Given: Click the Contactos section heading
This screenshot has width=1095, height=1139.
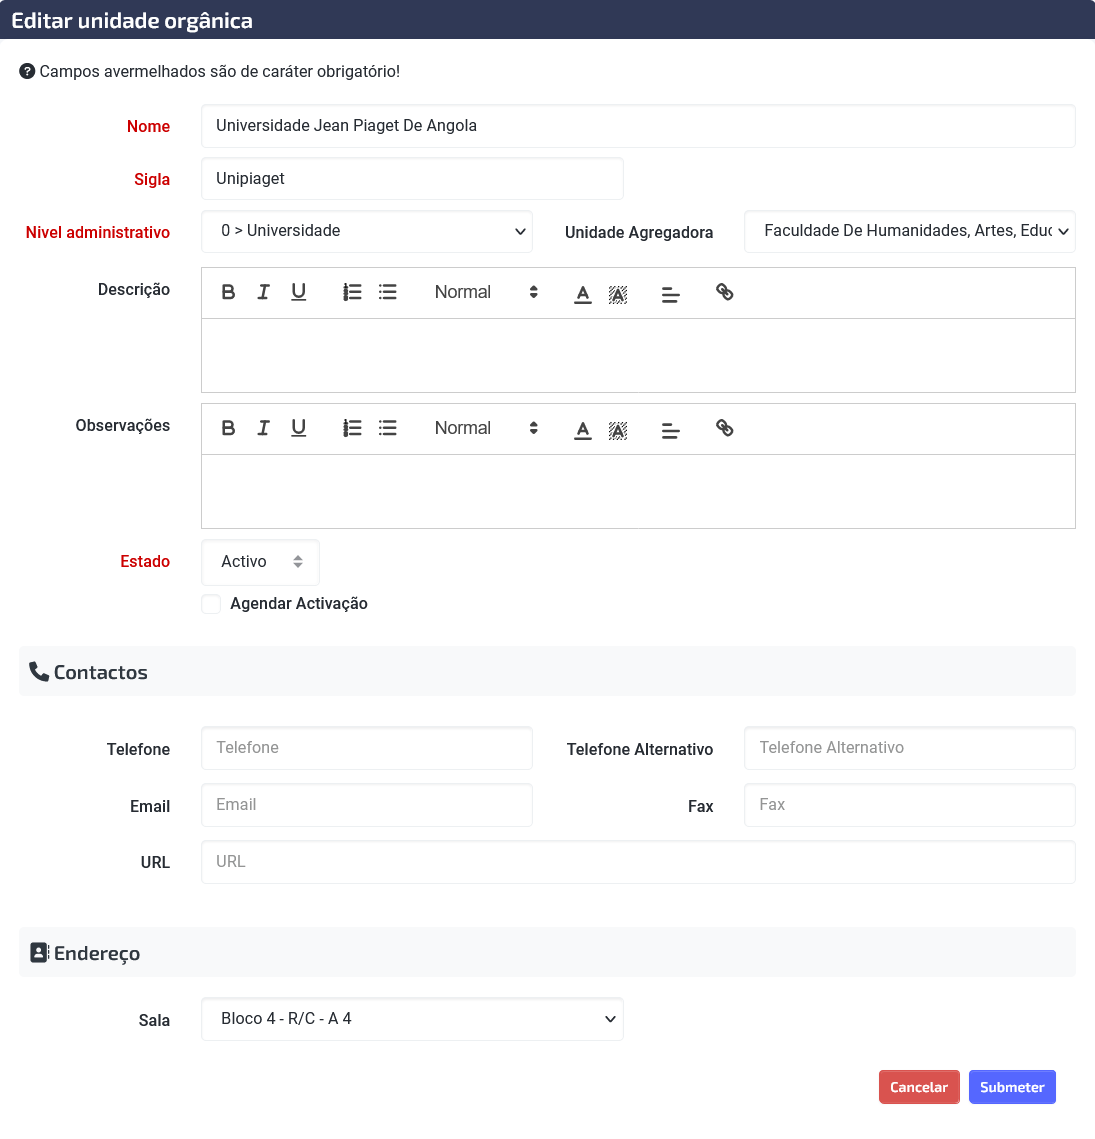Looking at the screenshot, I should click(100, 672).
